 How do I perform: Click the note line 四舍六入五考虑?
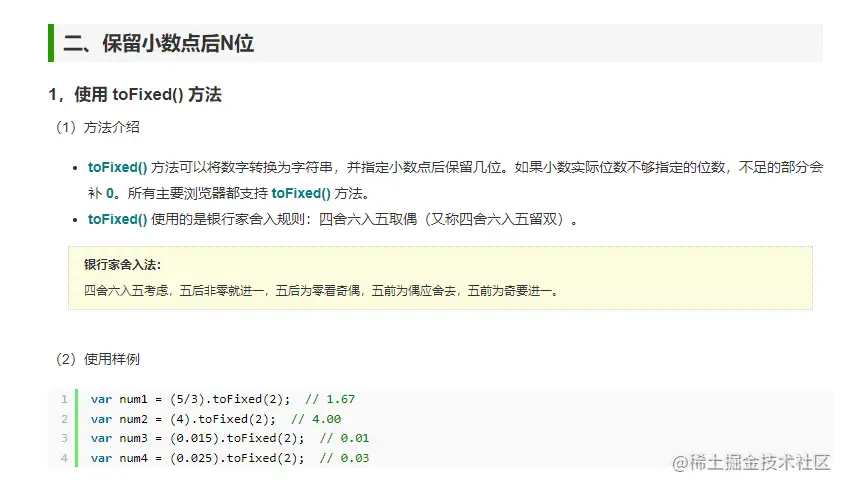(x=321, y=291)
